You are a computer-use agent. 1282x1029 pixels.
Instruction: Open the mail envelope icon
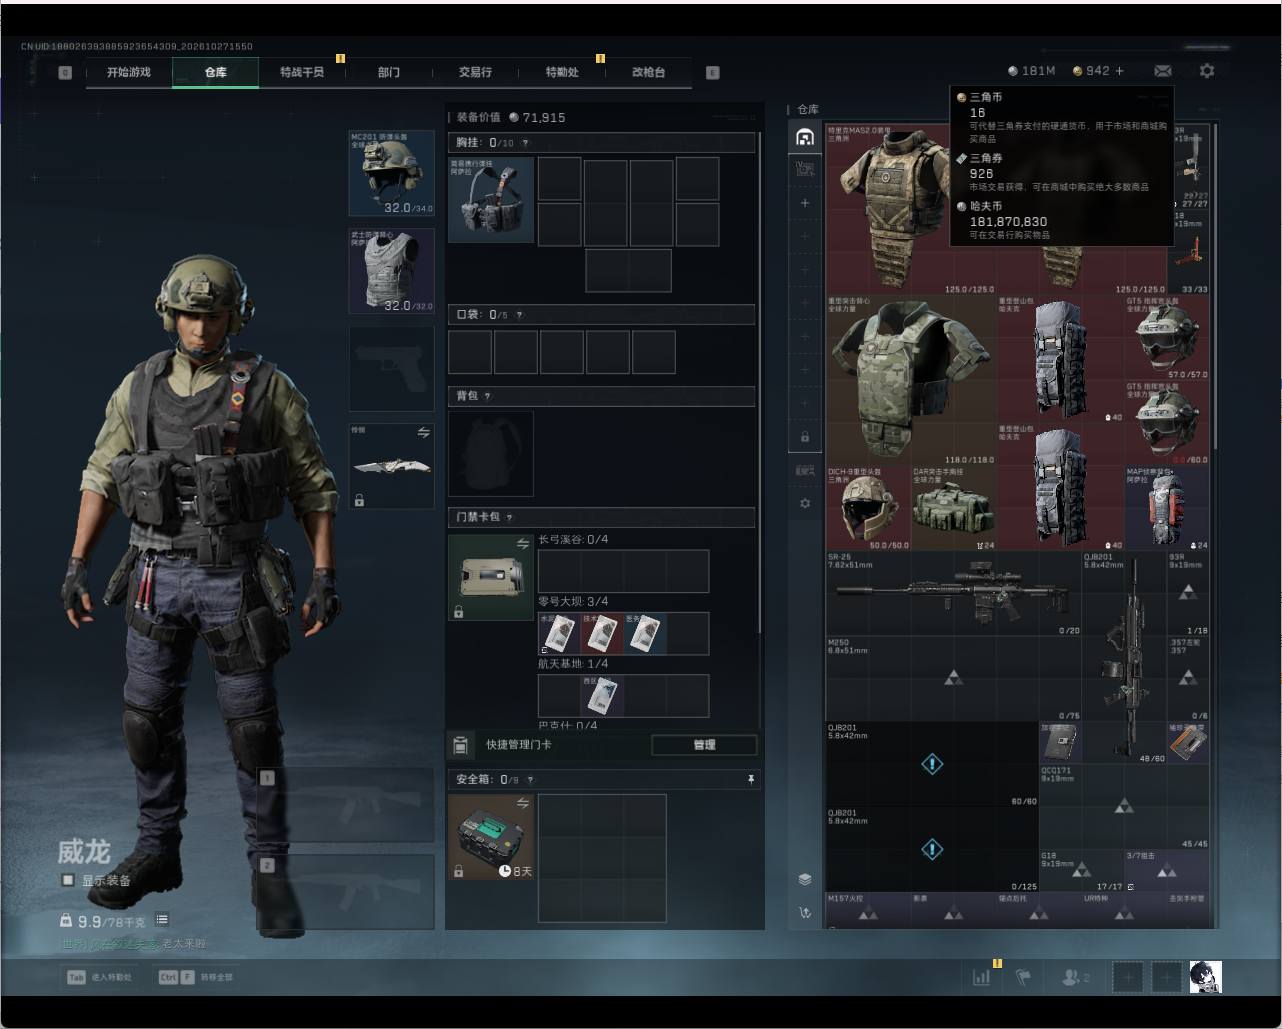(1163, 71)
